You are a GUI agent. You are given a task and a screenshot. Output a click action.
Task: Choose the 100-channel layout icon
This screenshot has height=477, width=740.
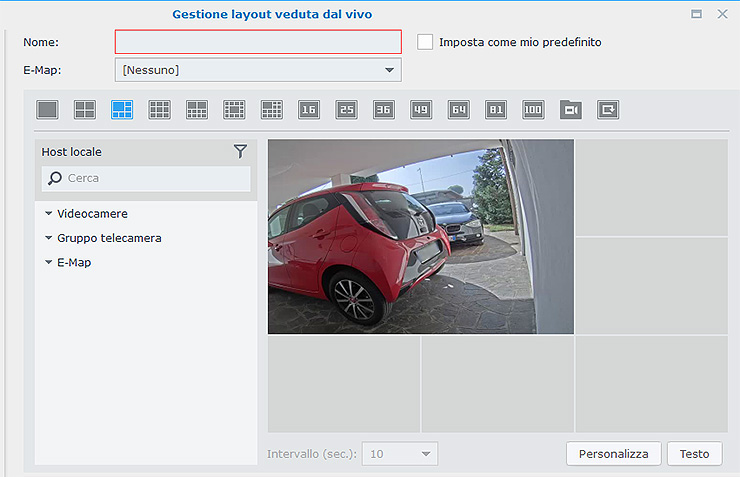[533, 110]
